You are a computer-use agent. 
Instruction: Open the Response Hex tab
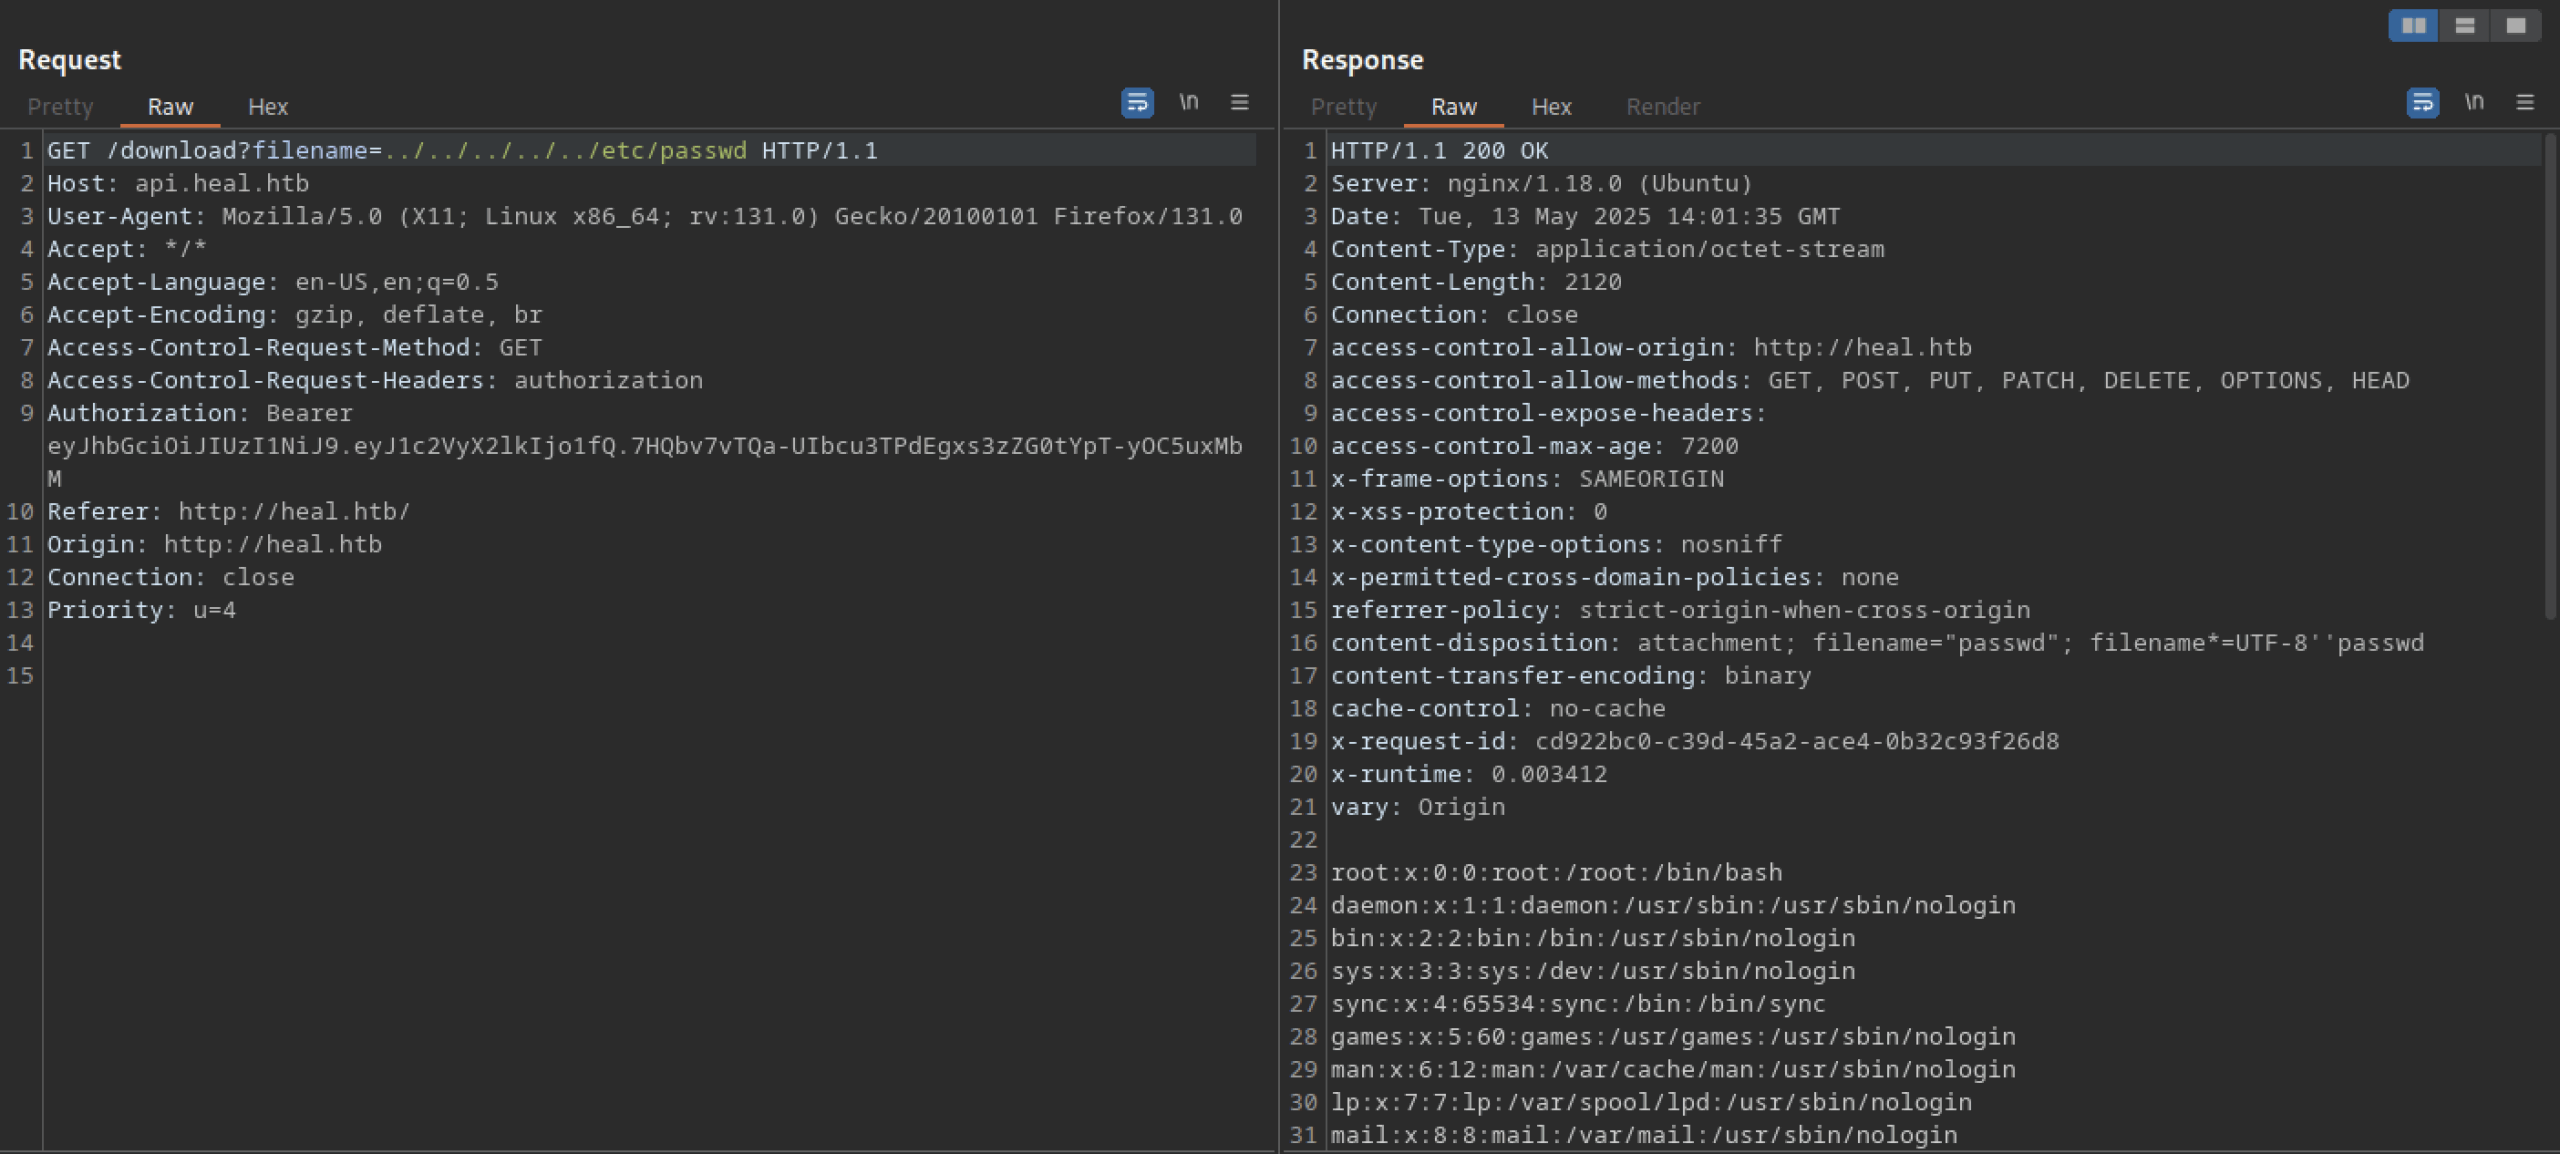pos(1551,107)
